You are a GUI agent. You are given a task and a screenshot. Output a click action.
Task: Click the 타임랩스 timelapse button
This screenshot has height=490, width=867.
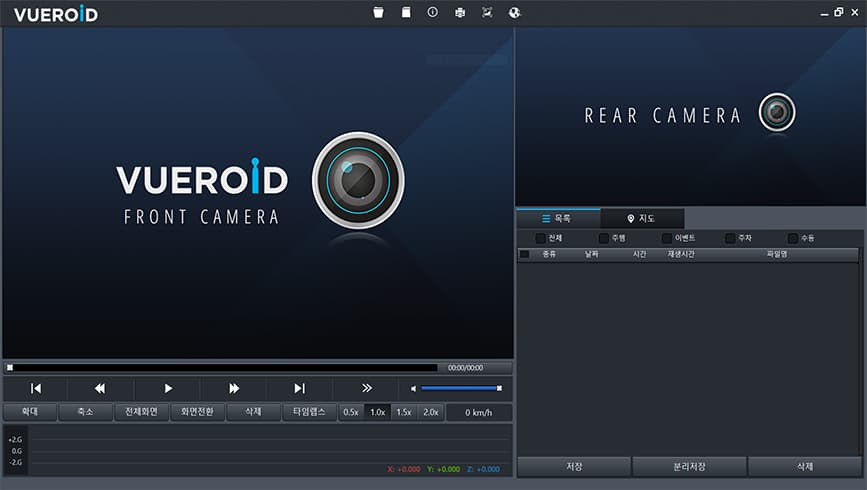click(309, 412)
